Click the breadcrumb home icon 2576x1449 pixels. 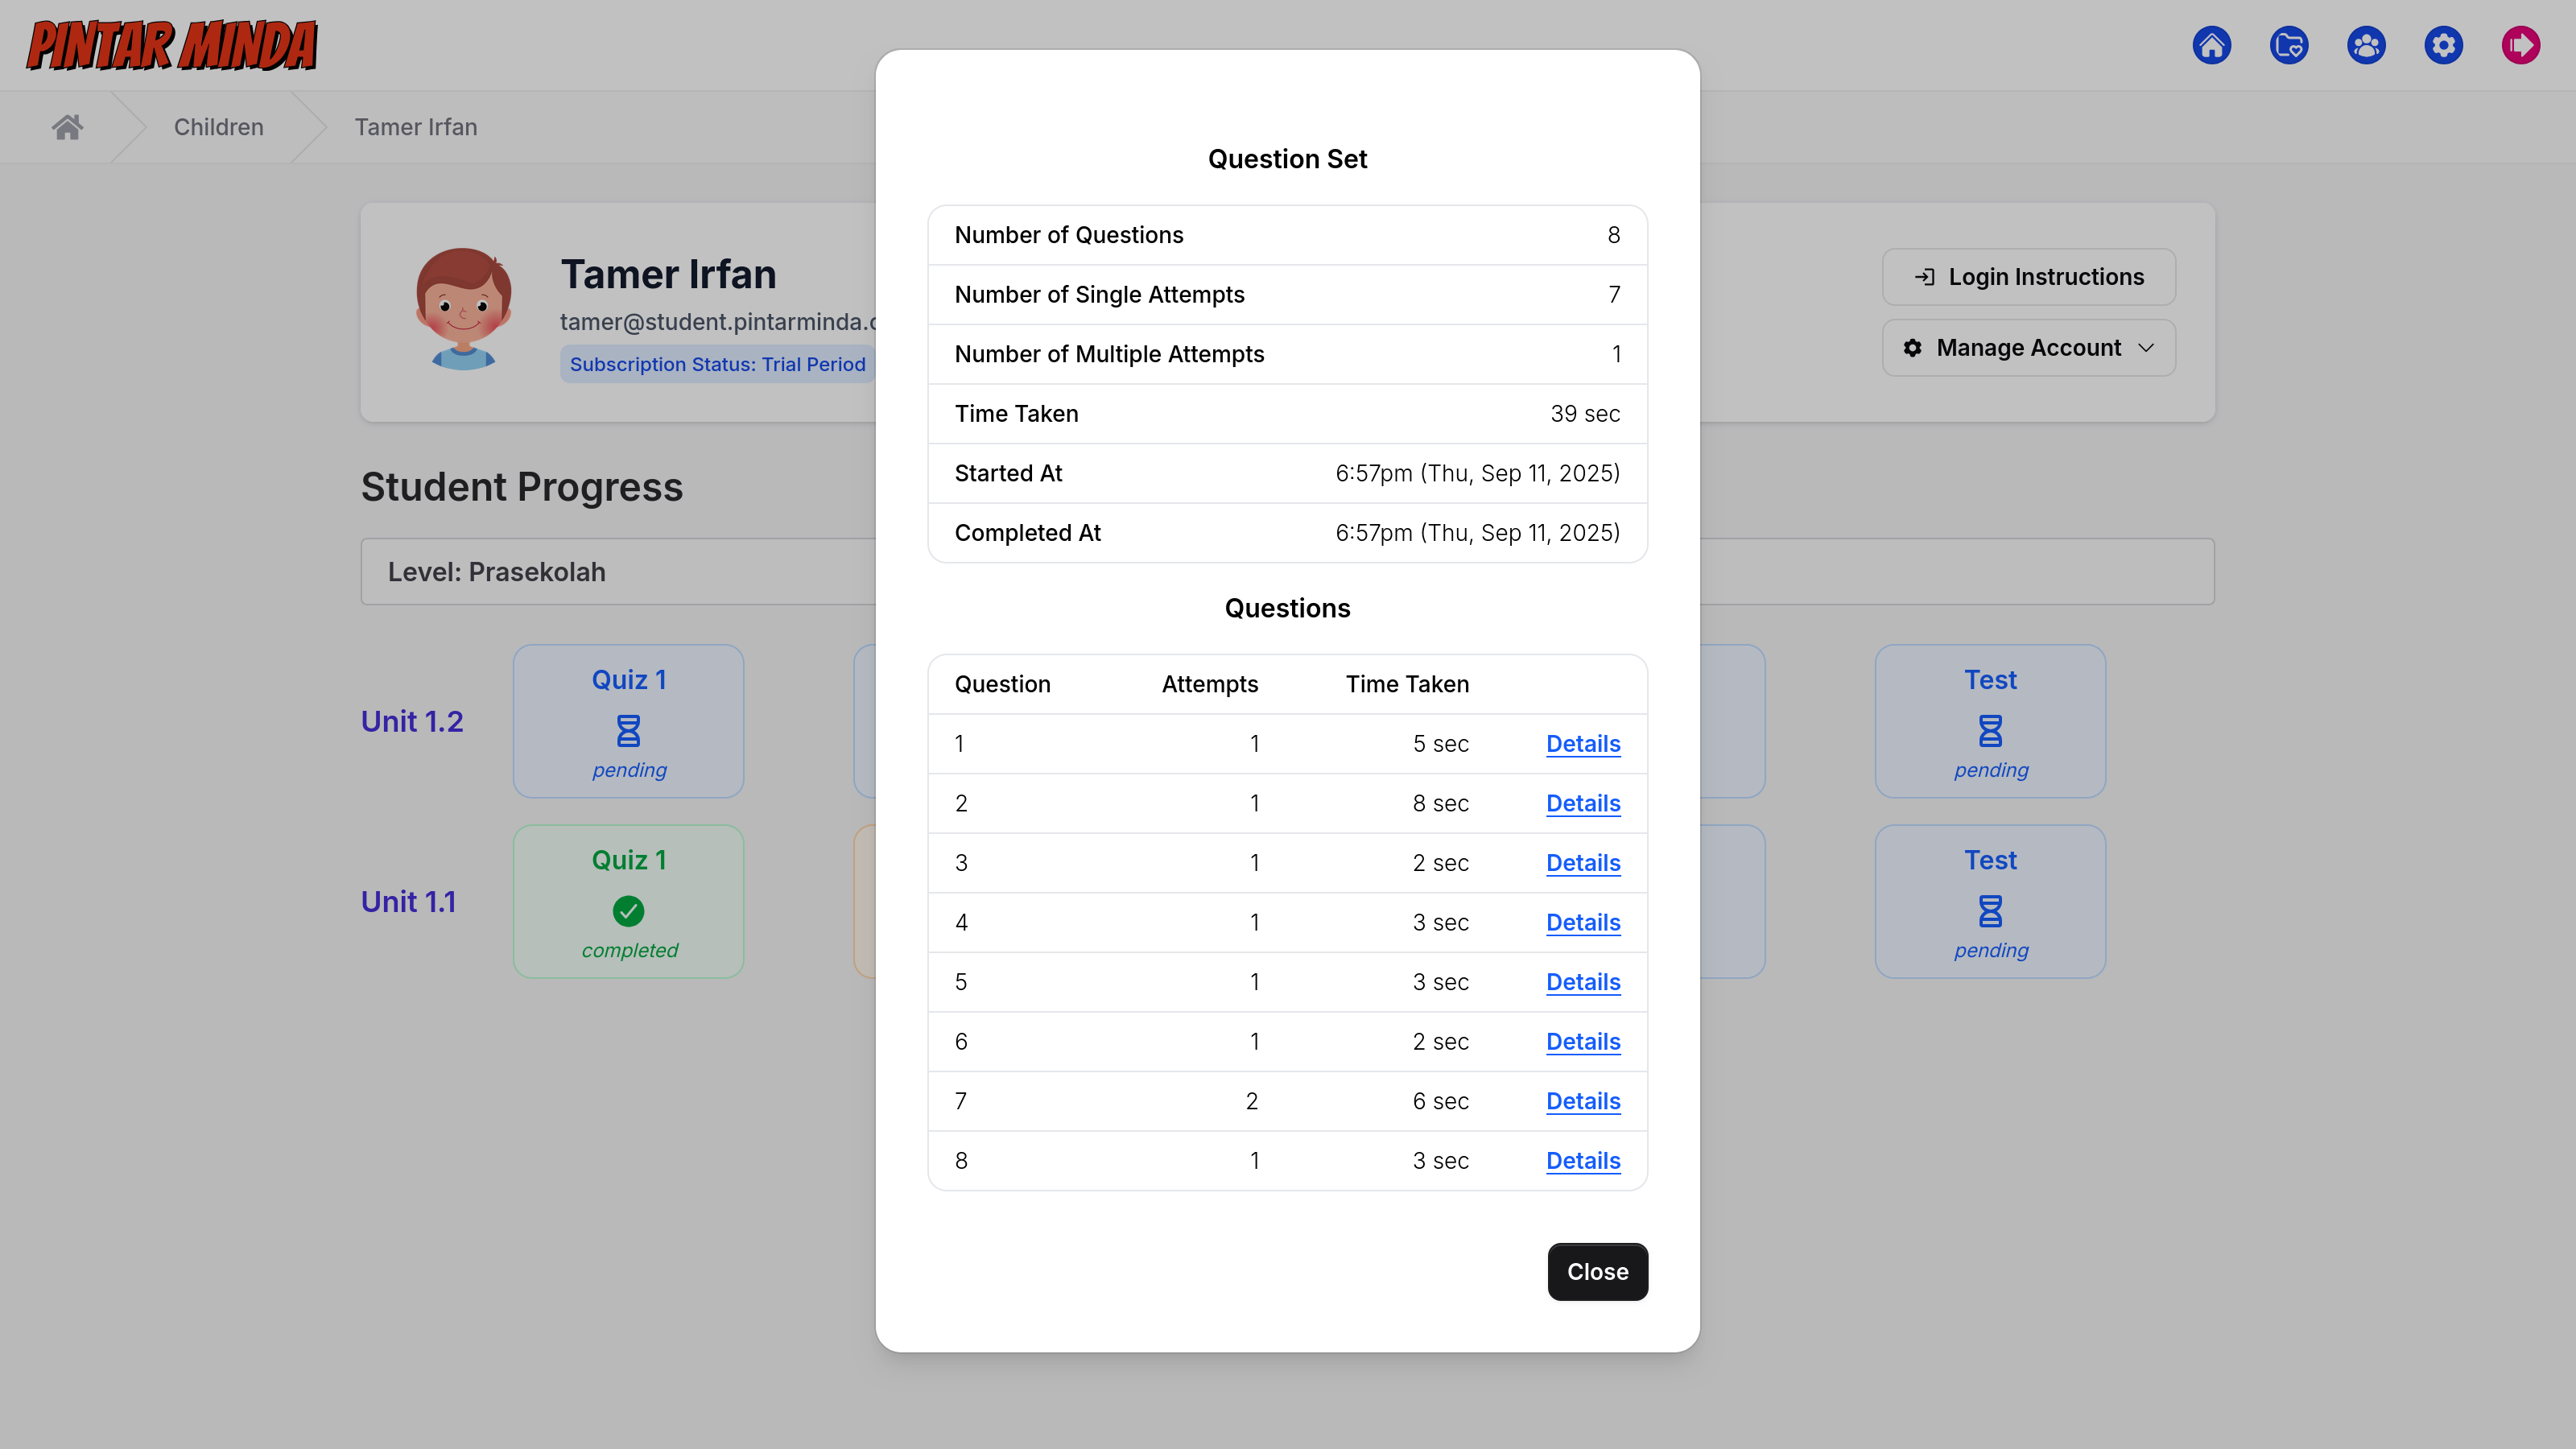pyautogui.click(x=67, y=127)
